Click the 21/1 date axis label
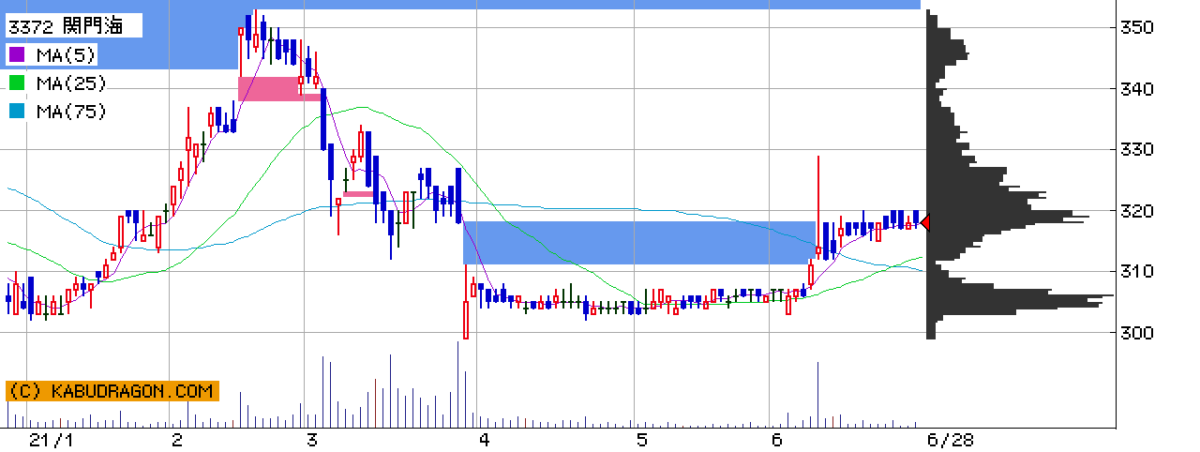 point(50,440)
